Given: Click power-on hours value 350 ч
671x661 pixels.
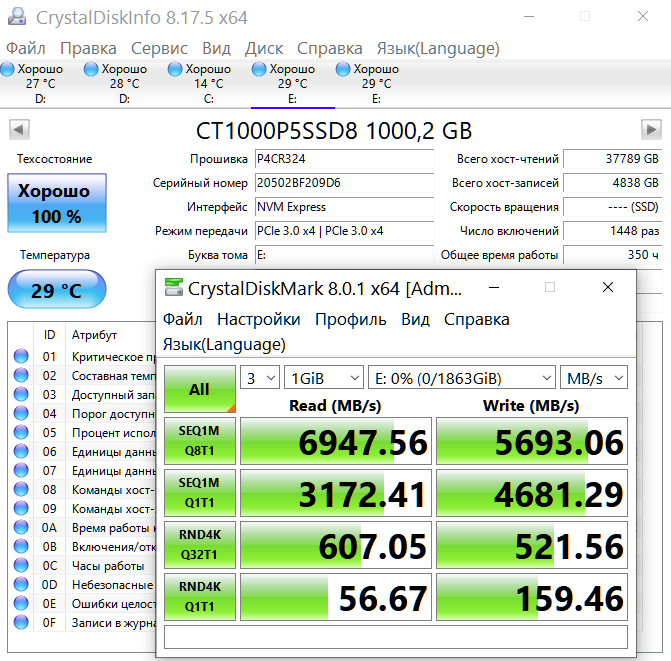Looking at the screenshot, I should click(x=612, y=255).
